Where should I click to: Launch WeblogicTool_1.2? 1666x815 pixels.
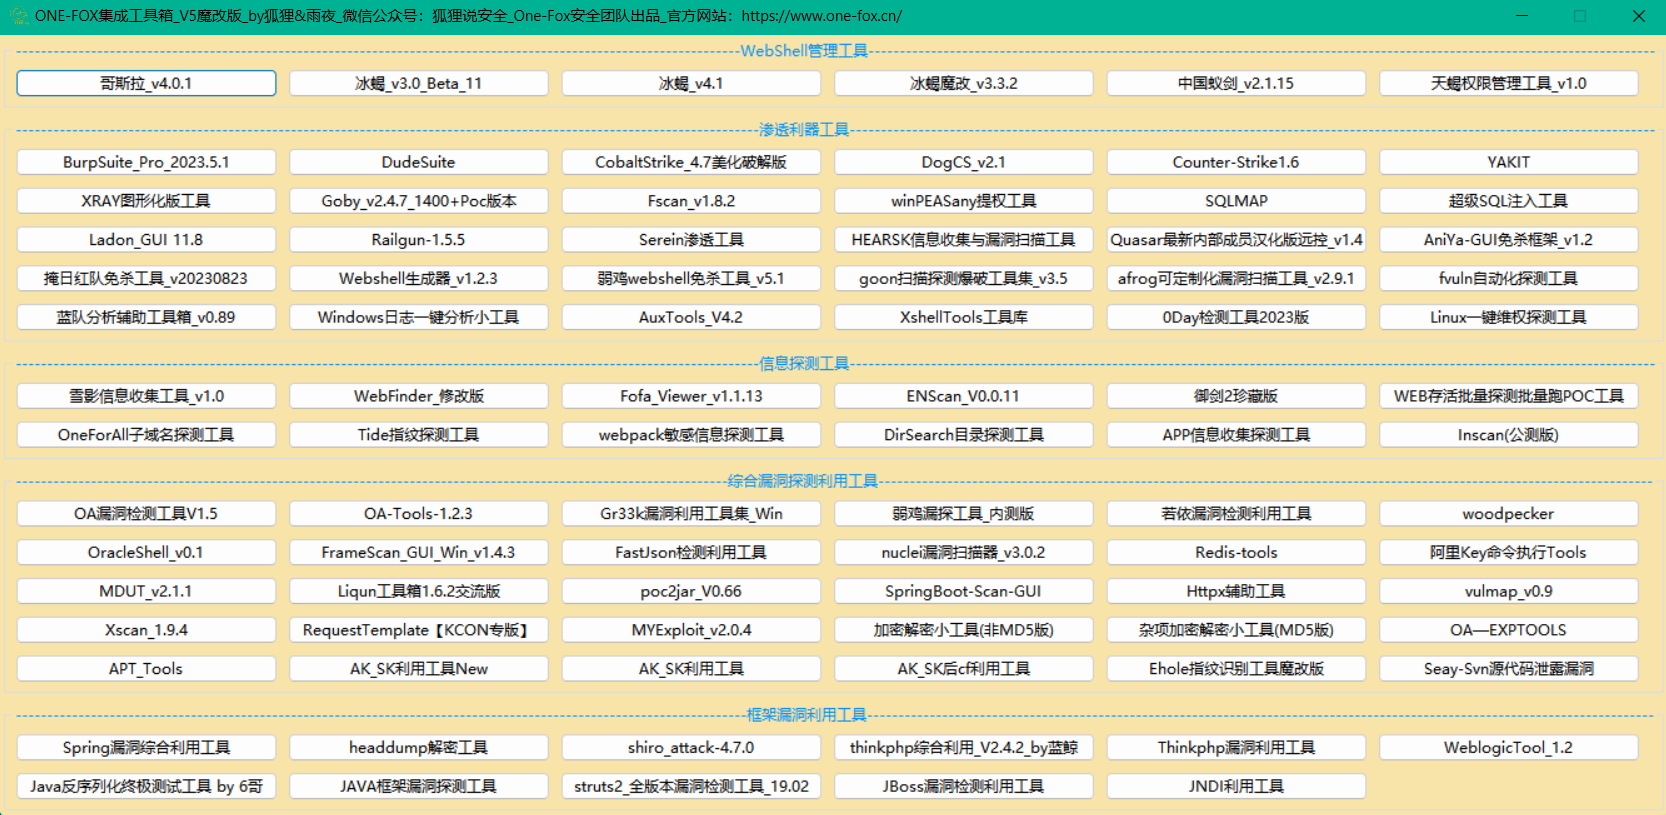click(x=1509, y=748)
